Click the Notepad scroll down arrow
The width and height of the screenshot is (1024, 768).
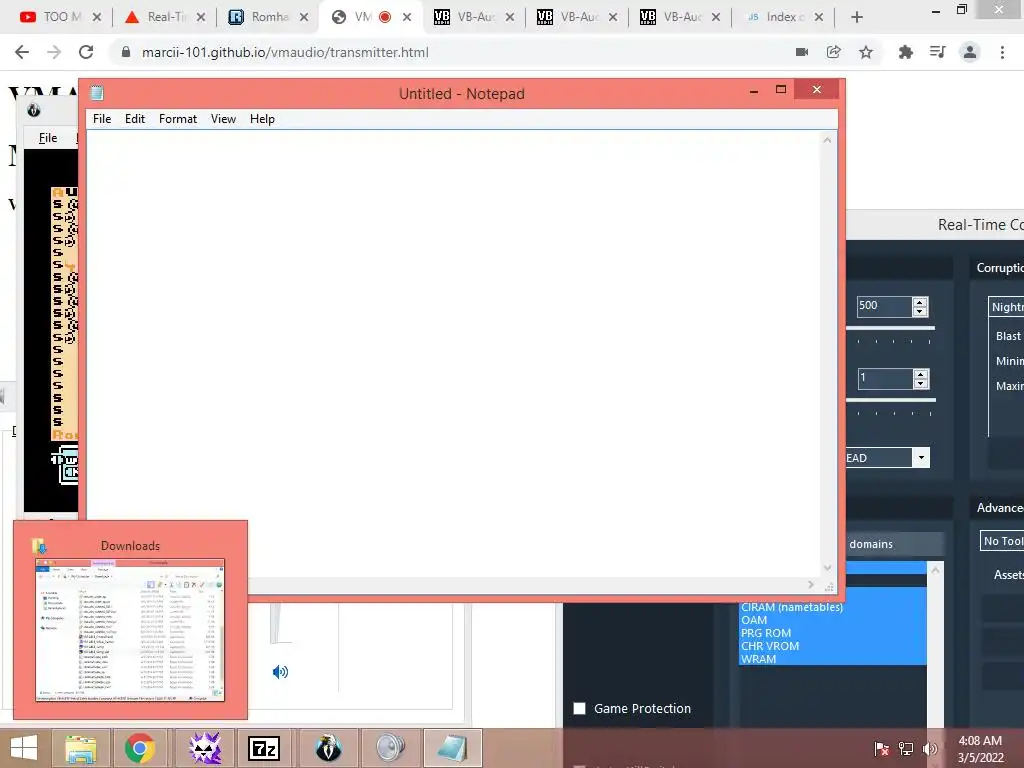827,568
